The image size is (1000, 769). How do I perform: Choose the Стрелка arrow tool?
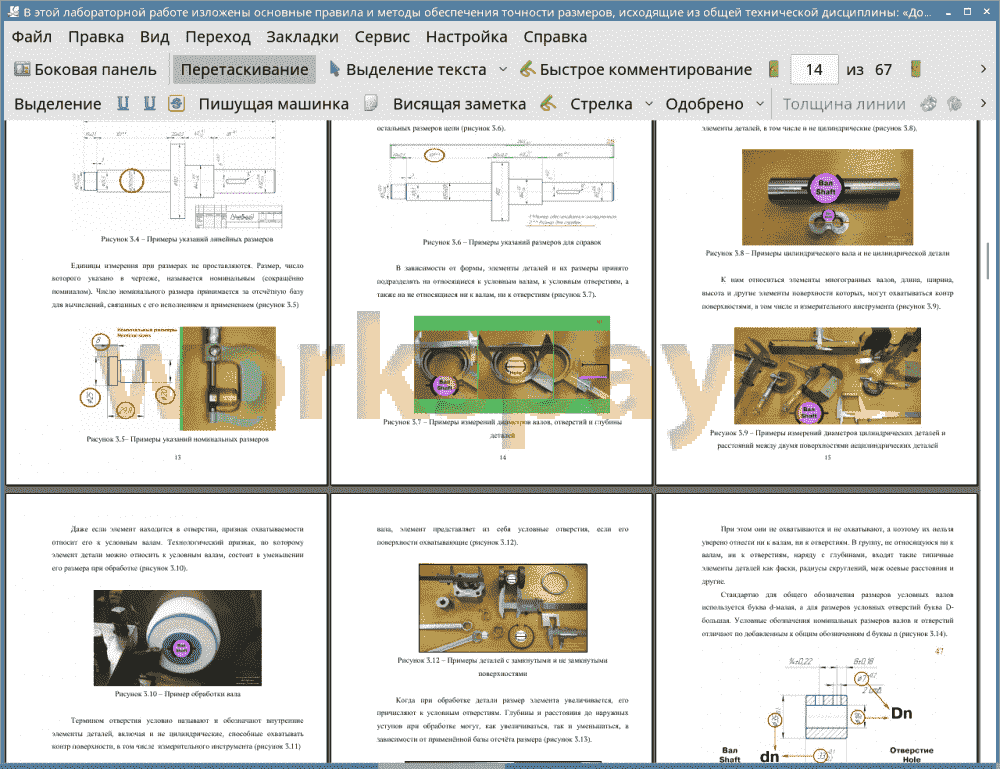601,104
